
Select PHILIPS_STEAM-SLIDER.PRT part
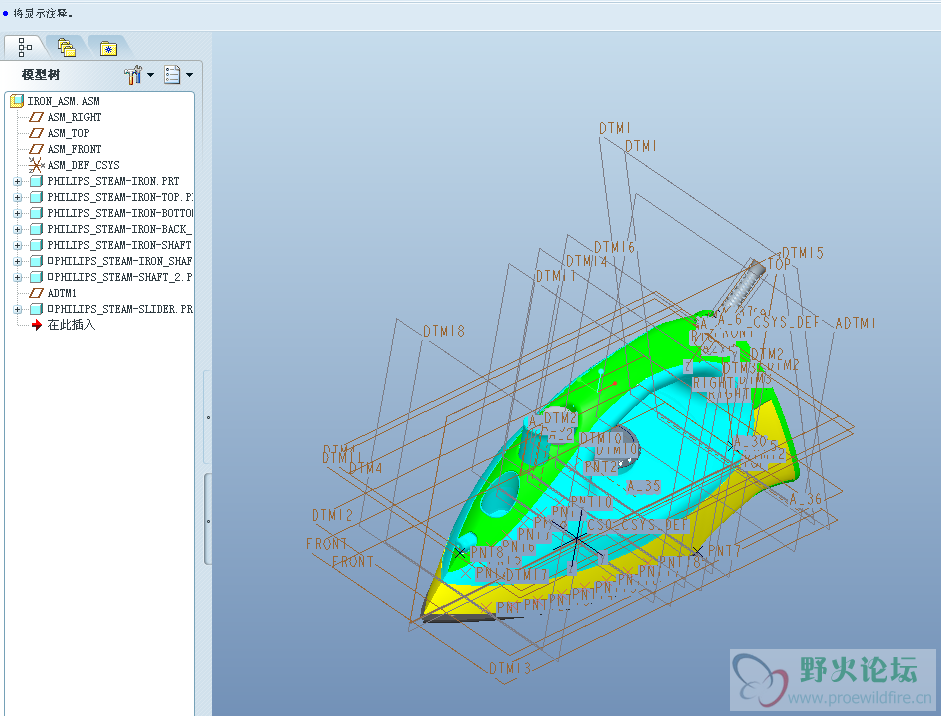tap(120, 309)
